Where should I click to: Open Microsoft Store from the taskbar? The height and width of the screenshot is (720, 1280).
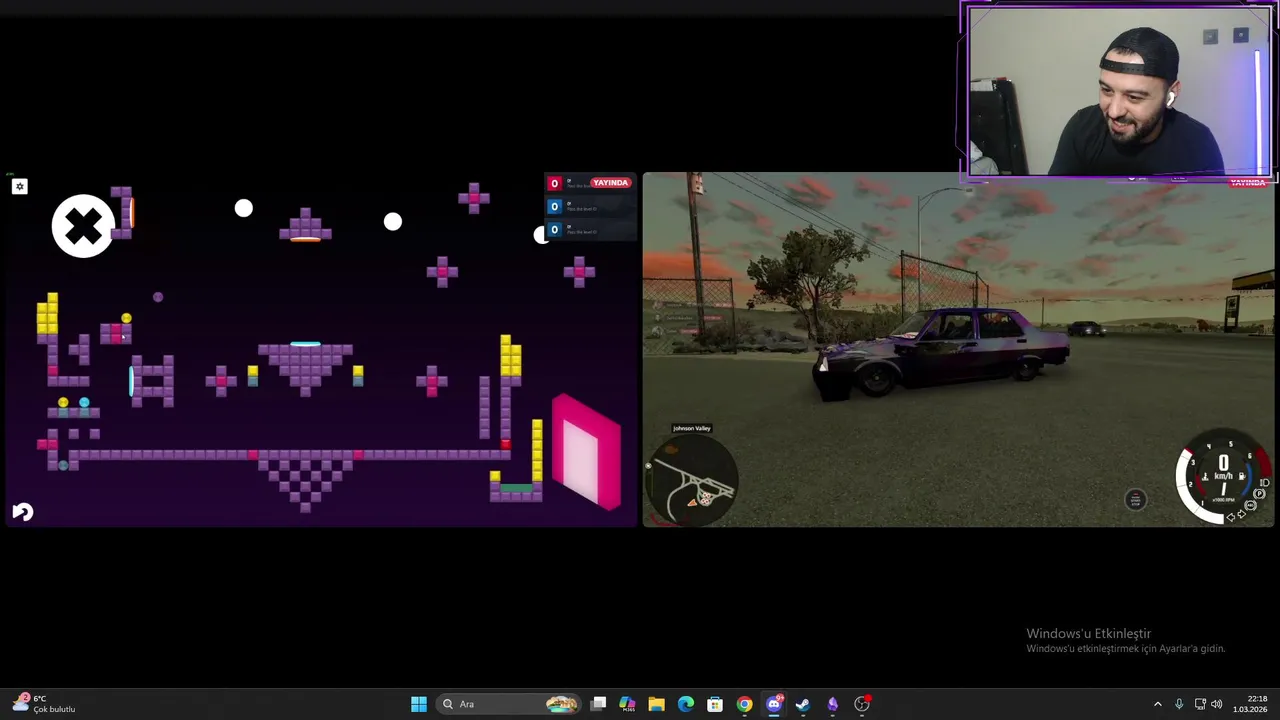pos(715,704)
